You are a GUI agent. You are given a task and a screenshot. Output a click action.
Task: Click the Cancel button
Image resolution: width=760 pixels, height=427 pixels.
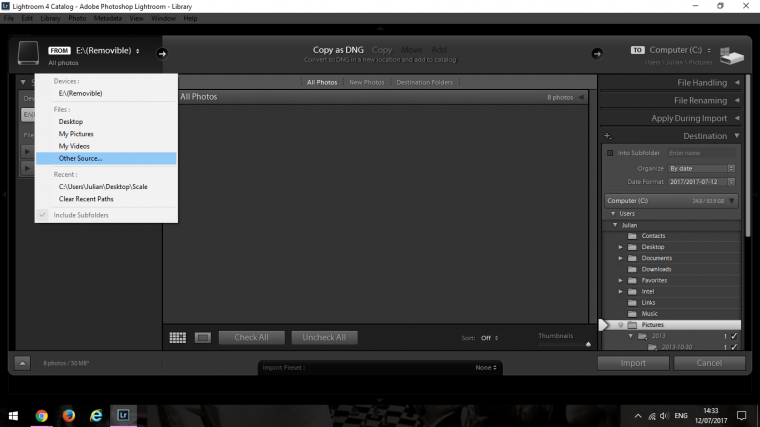(709, 363)
